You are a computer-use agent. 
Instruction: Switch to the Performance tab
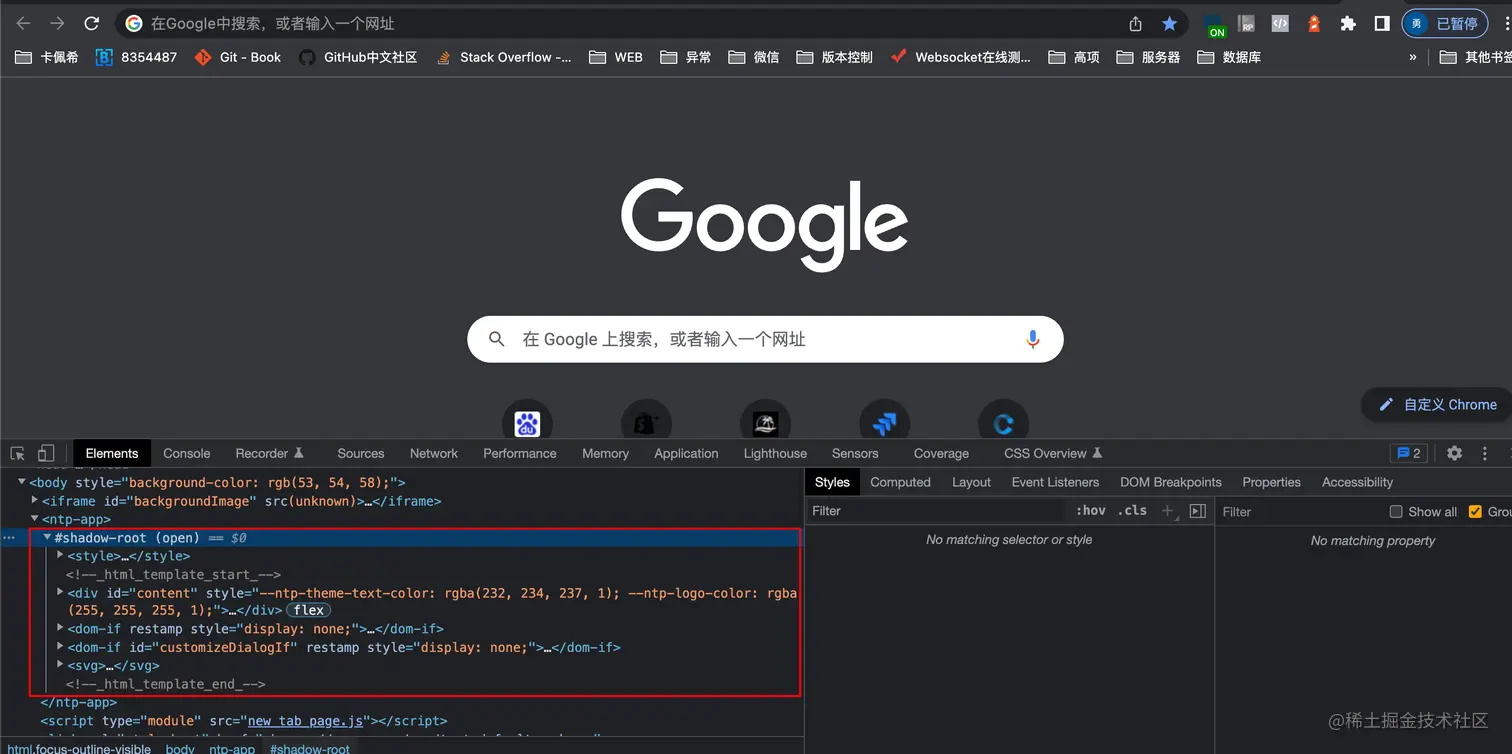[520, 453]
